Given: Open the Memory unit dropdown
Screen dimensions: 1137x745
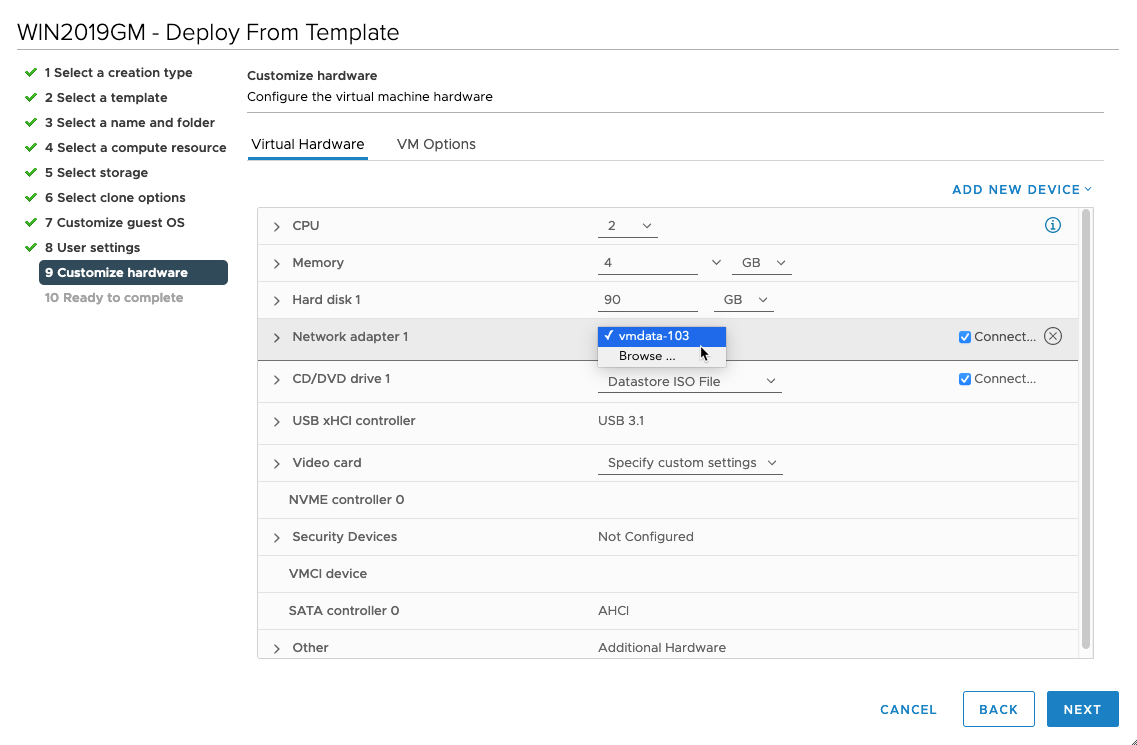Looking at the screenshot, I should [x=761, y=262].
